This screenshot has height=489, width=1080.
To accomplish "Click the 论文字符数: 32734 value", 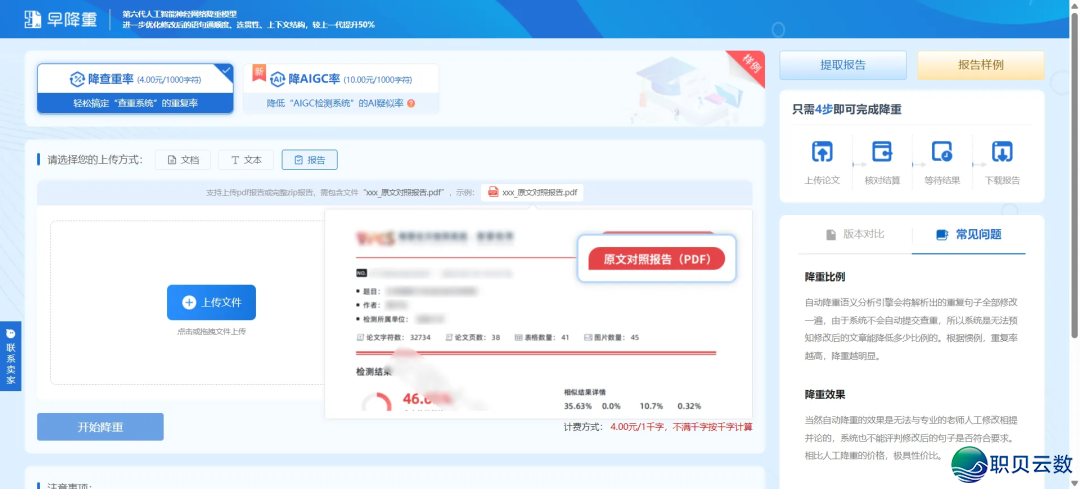I will (x=393, y=337).
